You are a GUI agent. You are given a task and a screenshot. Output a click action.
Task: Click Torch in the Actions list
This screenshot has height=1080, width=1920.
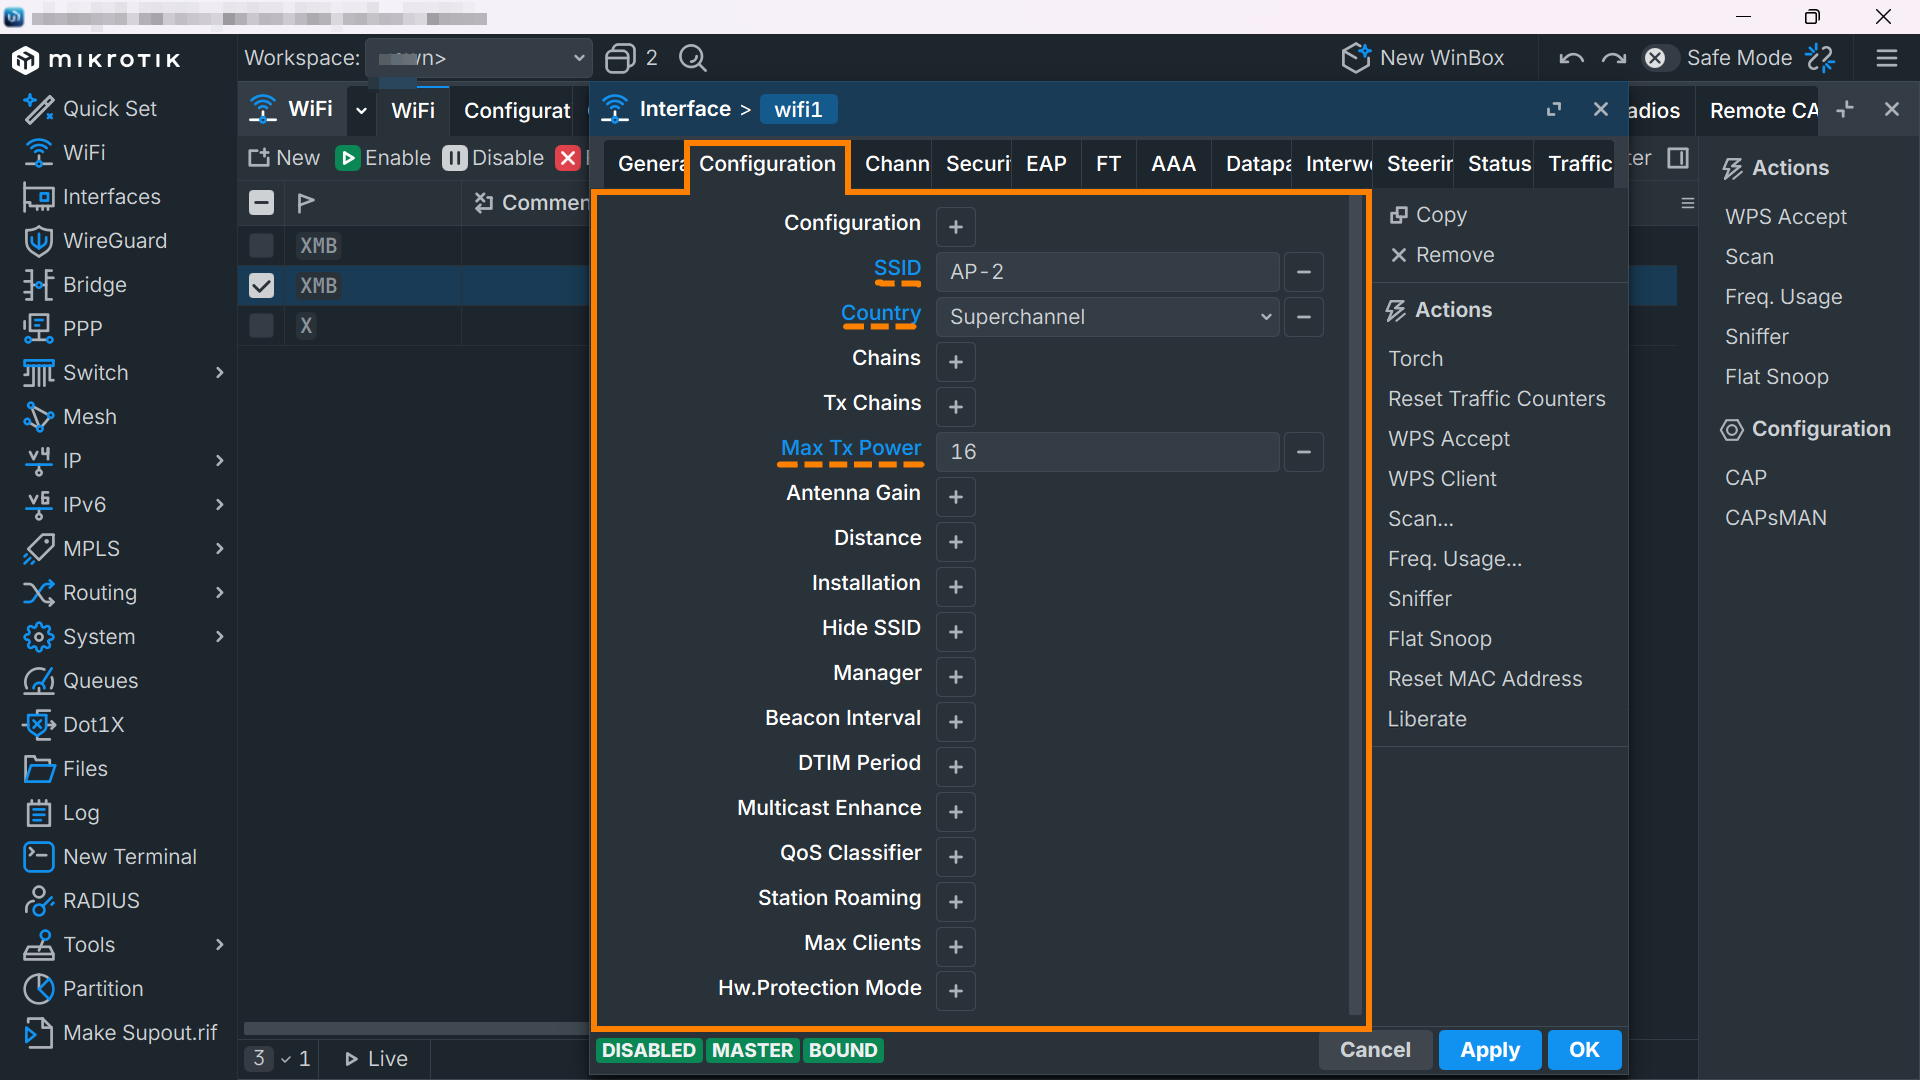coord(1415,359)
